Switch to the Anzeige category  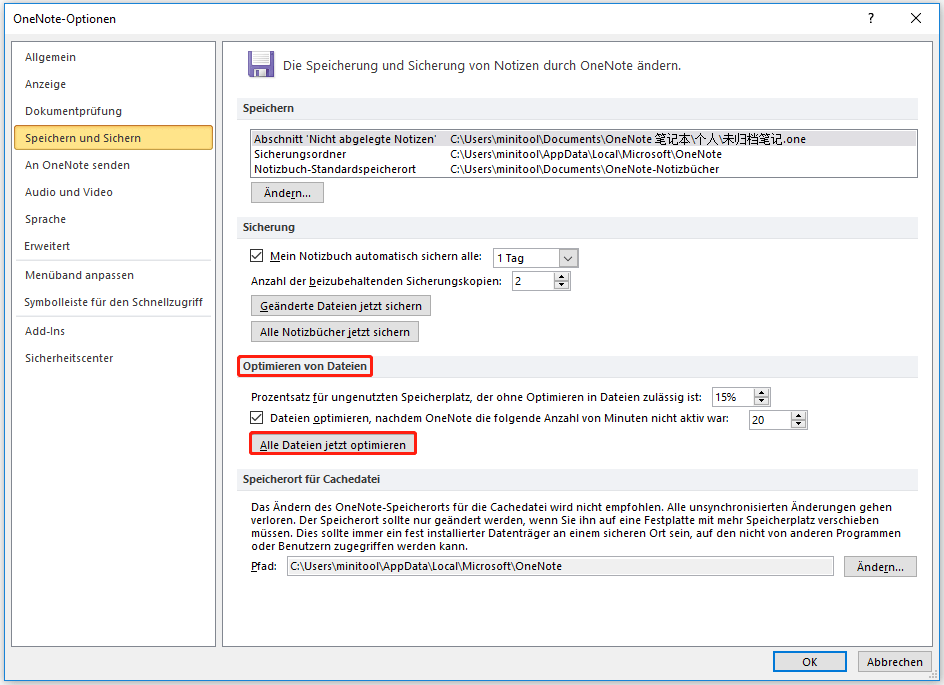pyautogui.click(x=46, y=84)
